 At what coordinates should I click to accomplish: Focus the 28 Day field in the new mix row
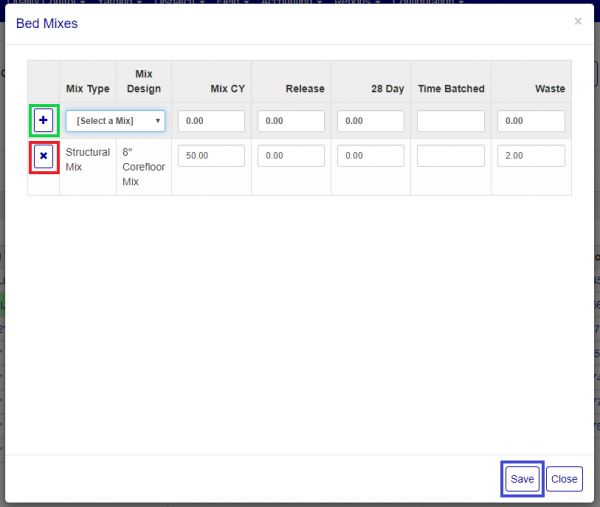pos(370,121)
